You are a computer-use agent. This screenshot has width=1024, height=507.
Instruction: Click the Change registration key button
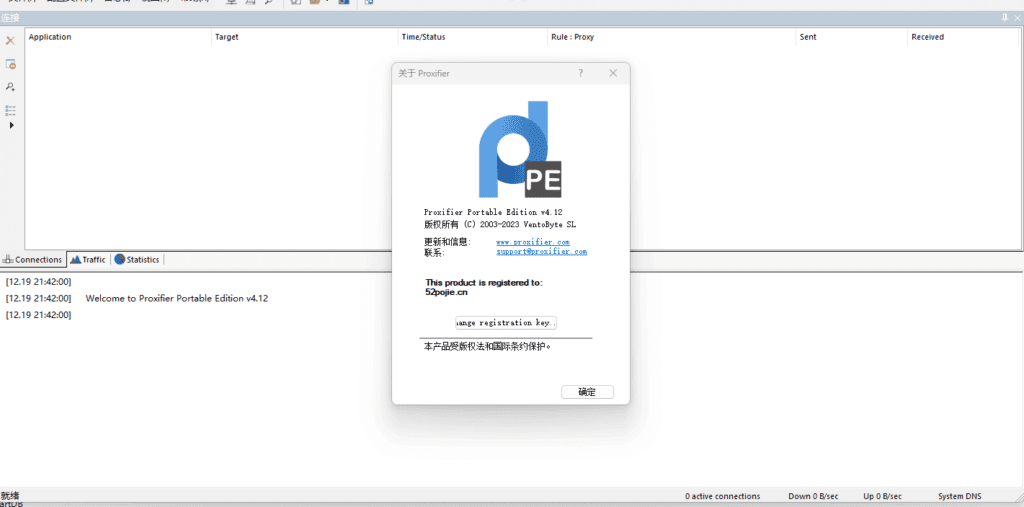(506, 323)
